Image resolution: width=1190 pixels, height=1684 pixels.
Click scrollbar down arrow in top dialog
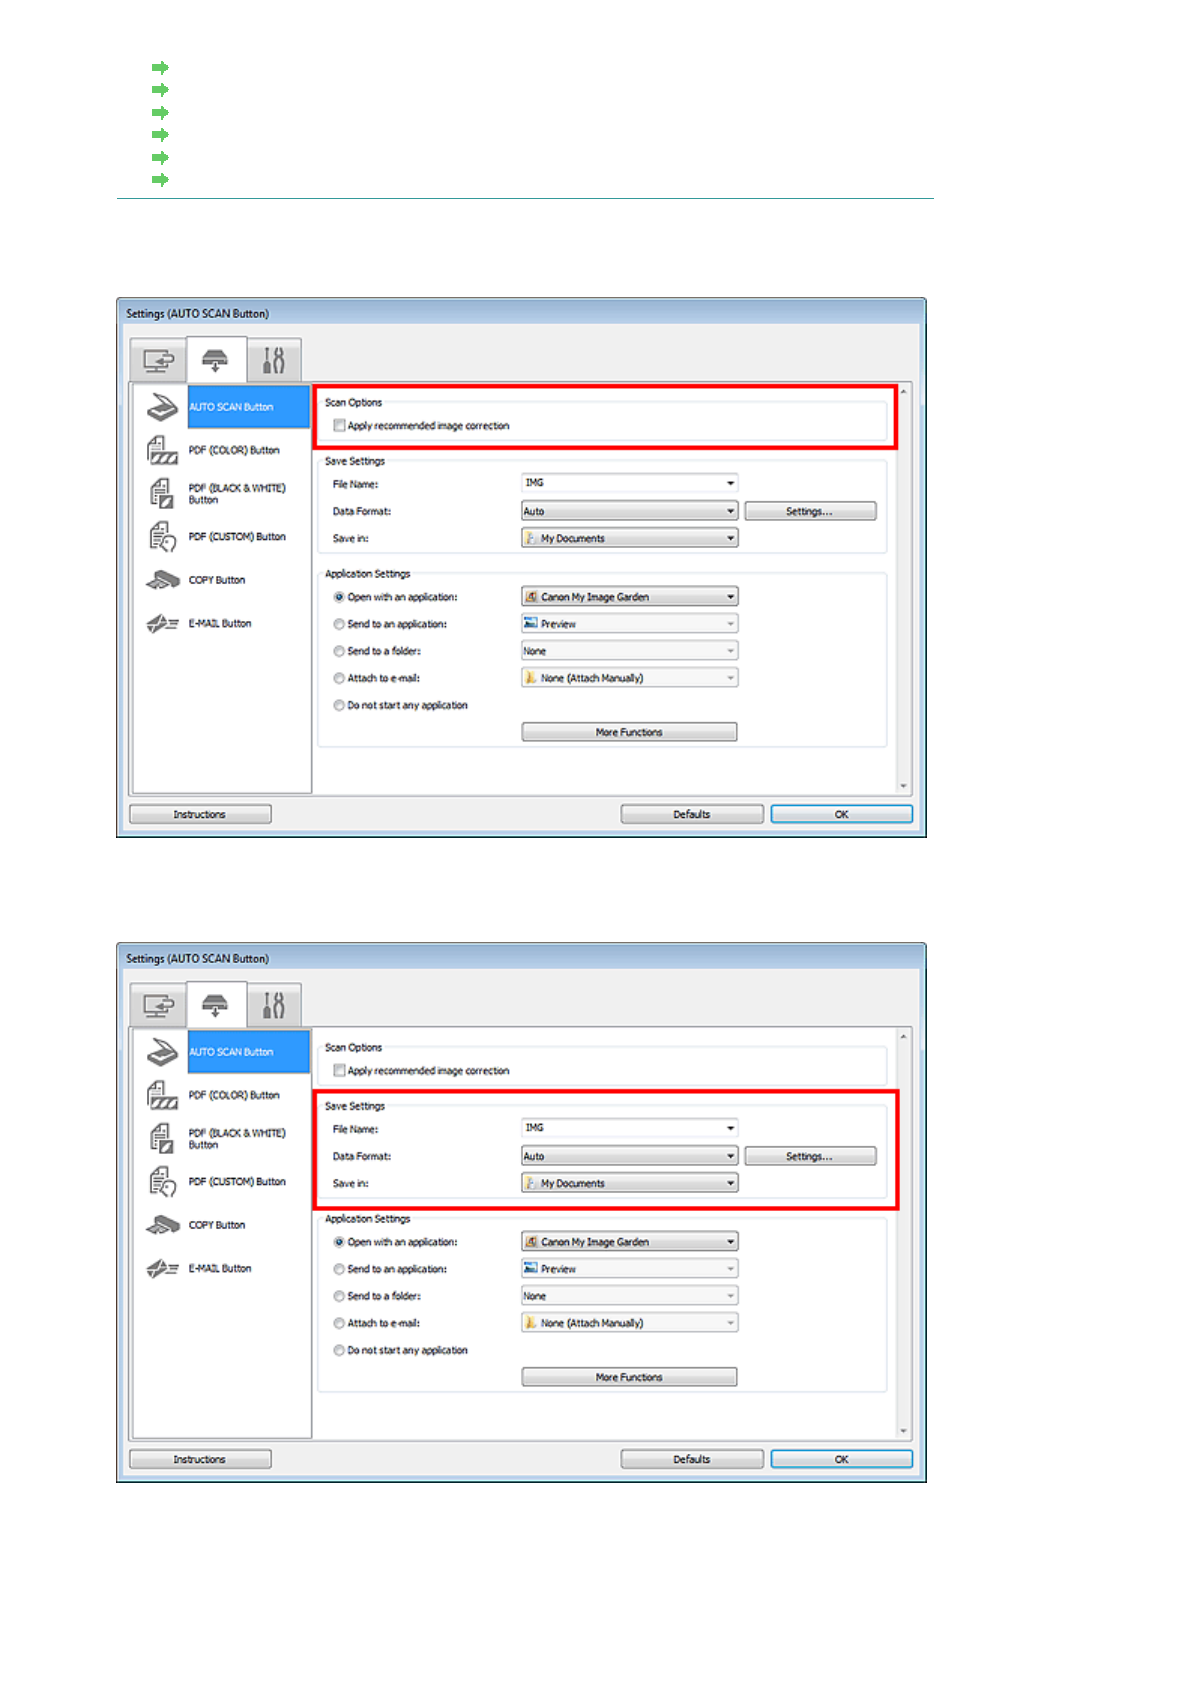pyautogui.click(x=903, y=786)
